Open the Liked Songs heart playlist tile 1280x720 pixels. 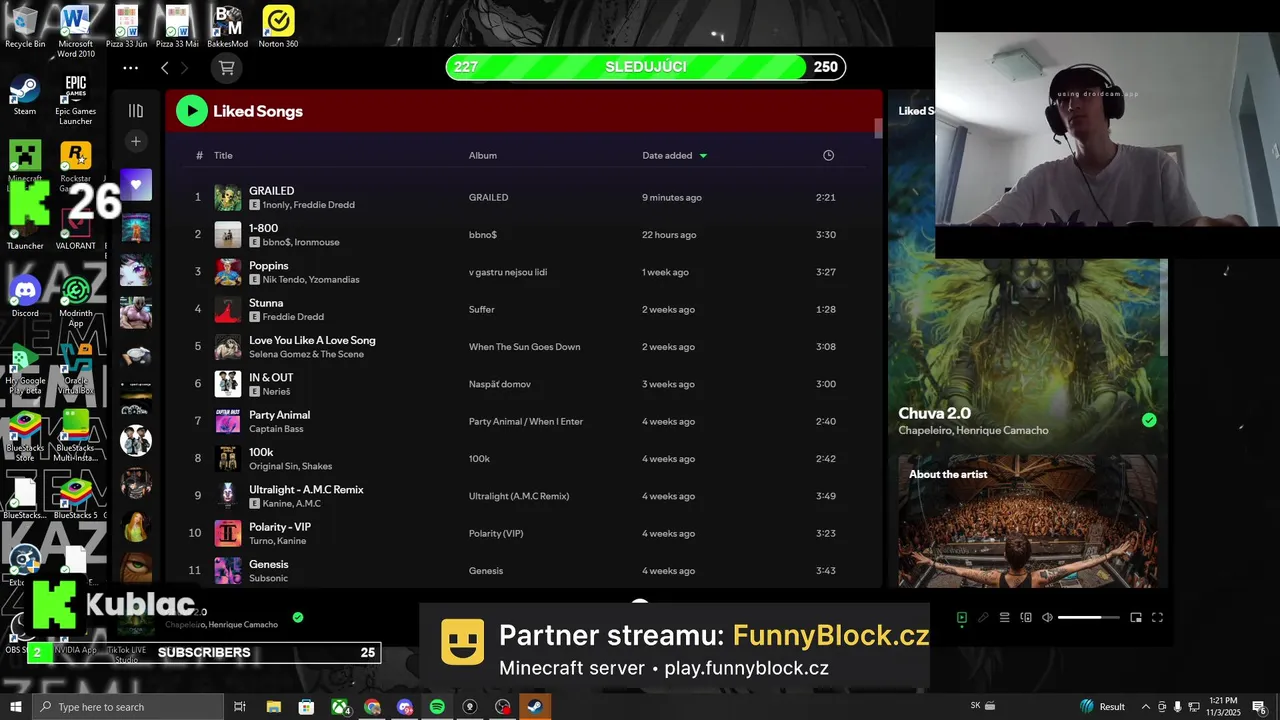point(136,185)
